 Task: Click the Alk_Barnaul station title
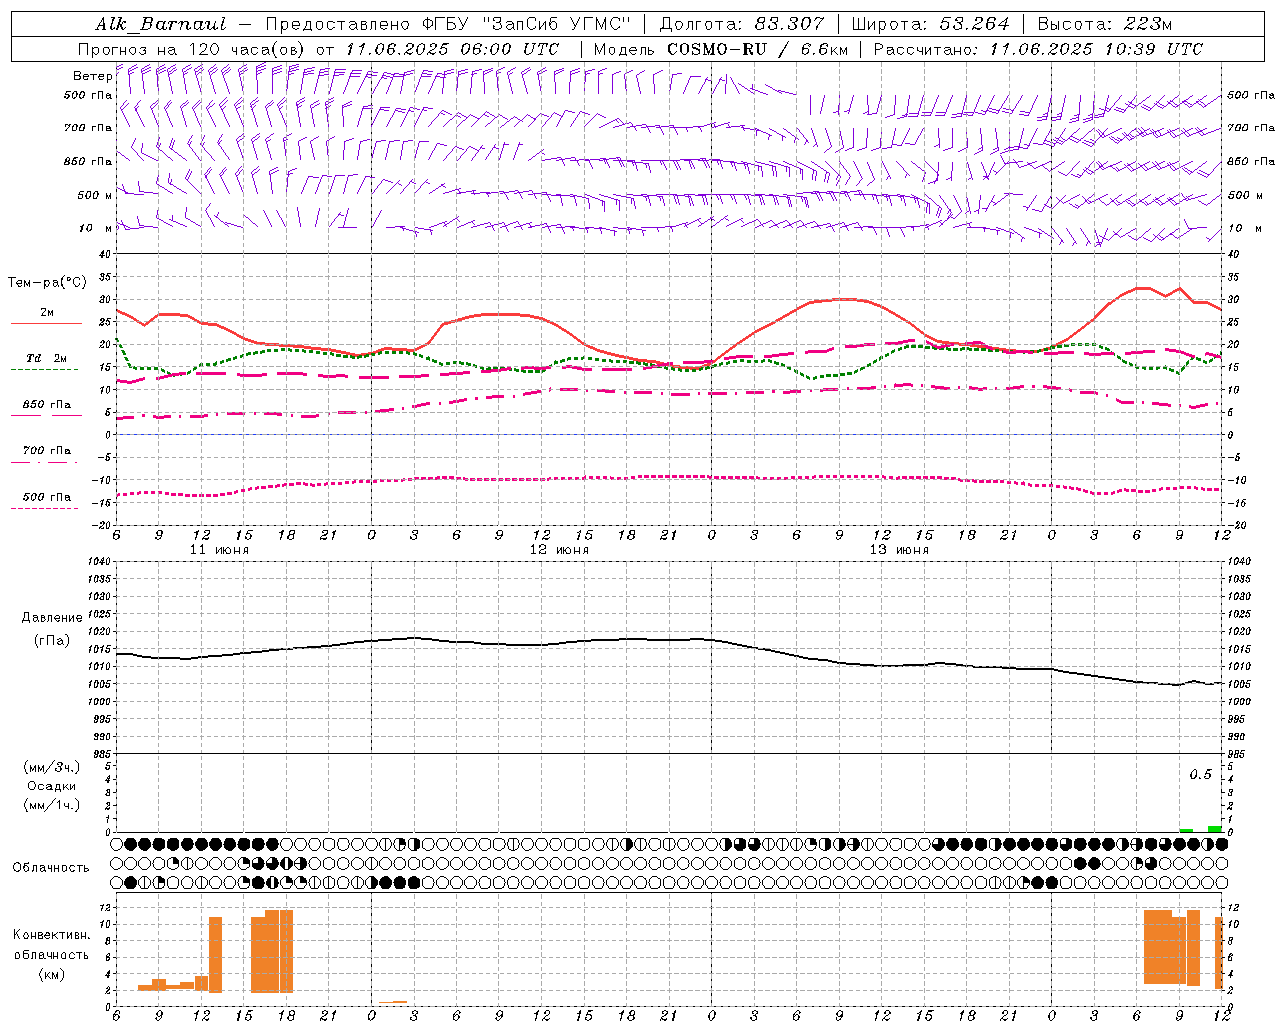point(161,24)
